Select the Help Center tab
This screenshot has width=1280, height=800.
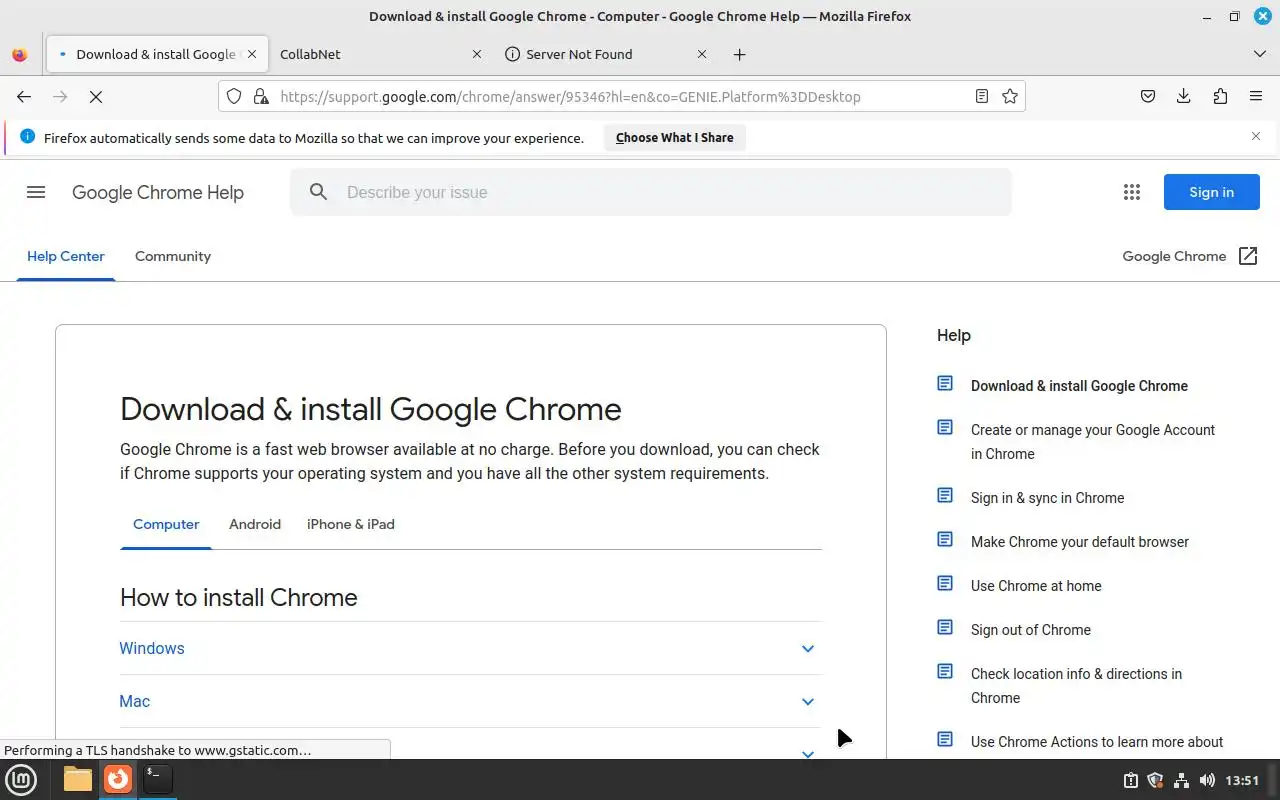(66, 256)
